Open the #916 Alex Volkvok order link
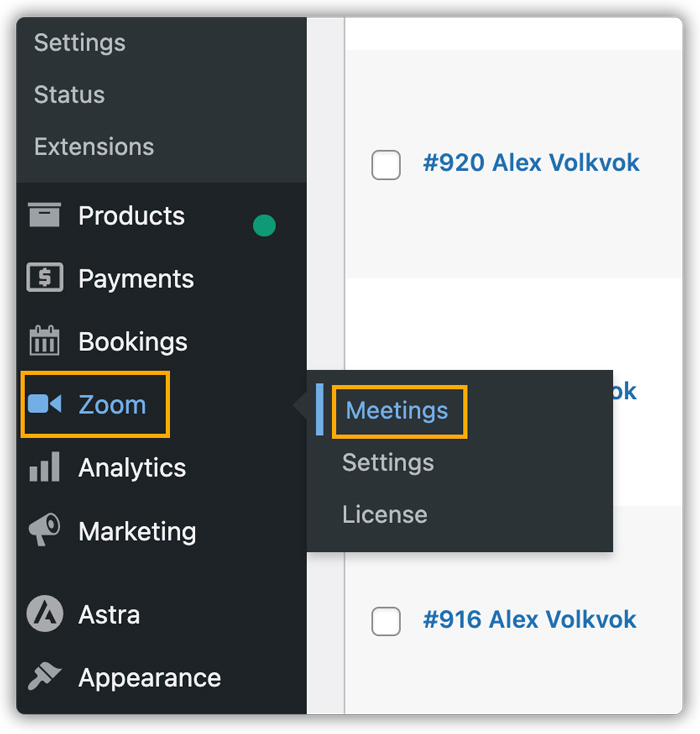This screenshot has height=734, width=700. click(529, 620)
